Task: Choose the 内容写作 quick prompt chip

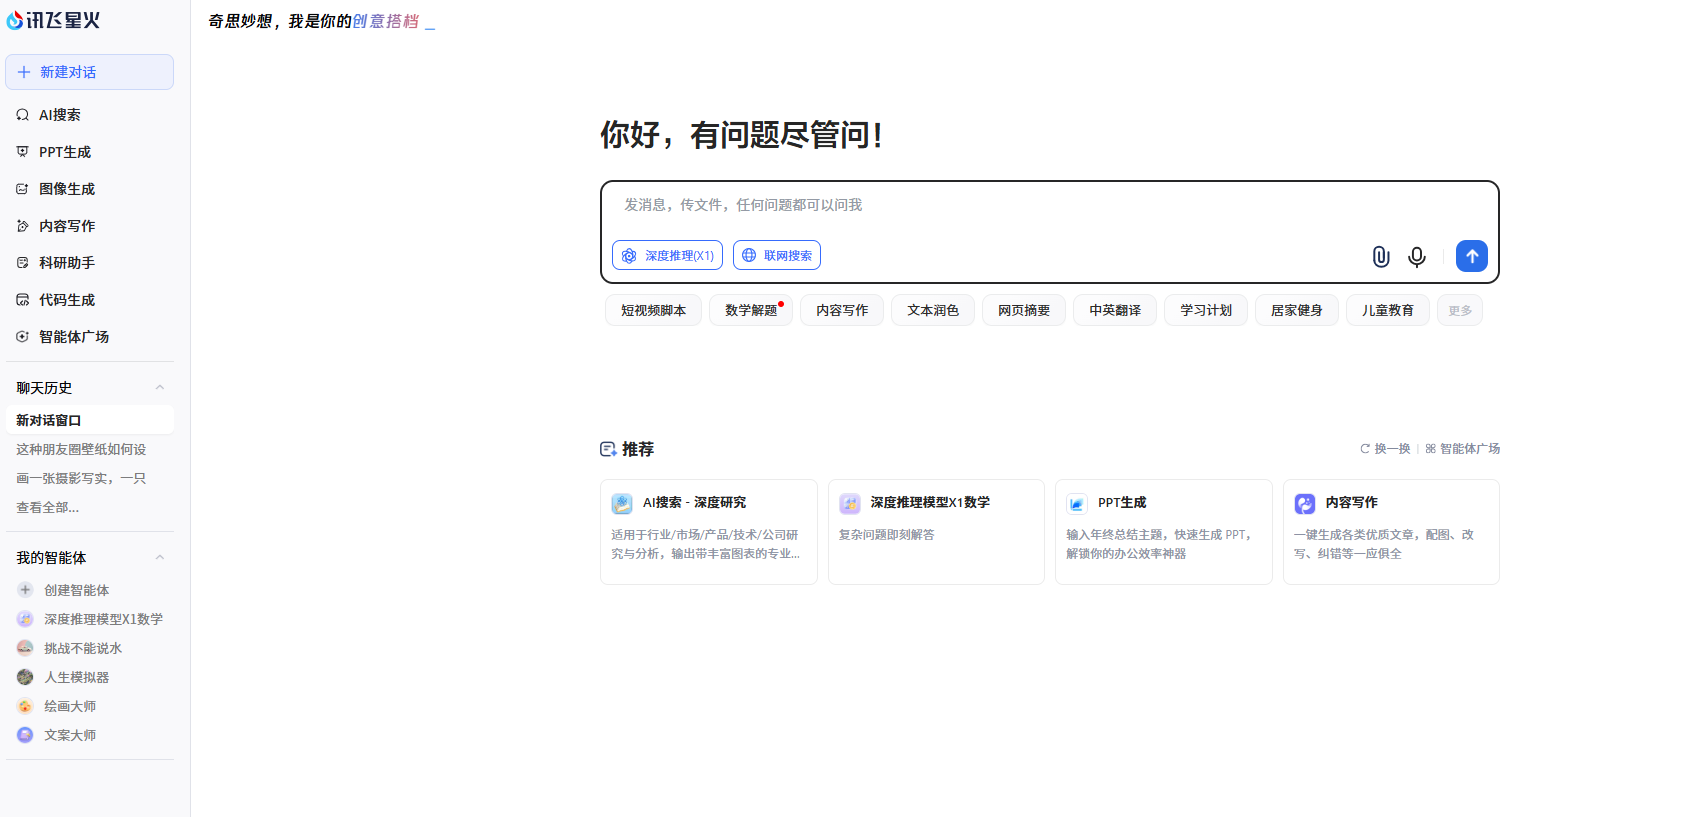Action: (842, 310)
